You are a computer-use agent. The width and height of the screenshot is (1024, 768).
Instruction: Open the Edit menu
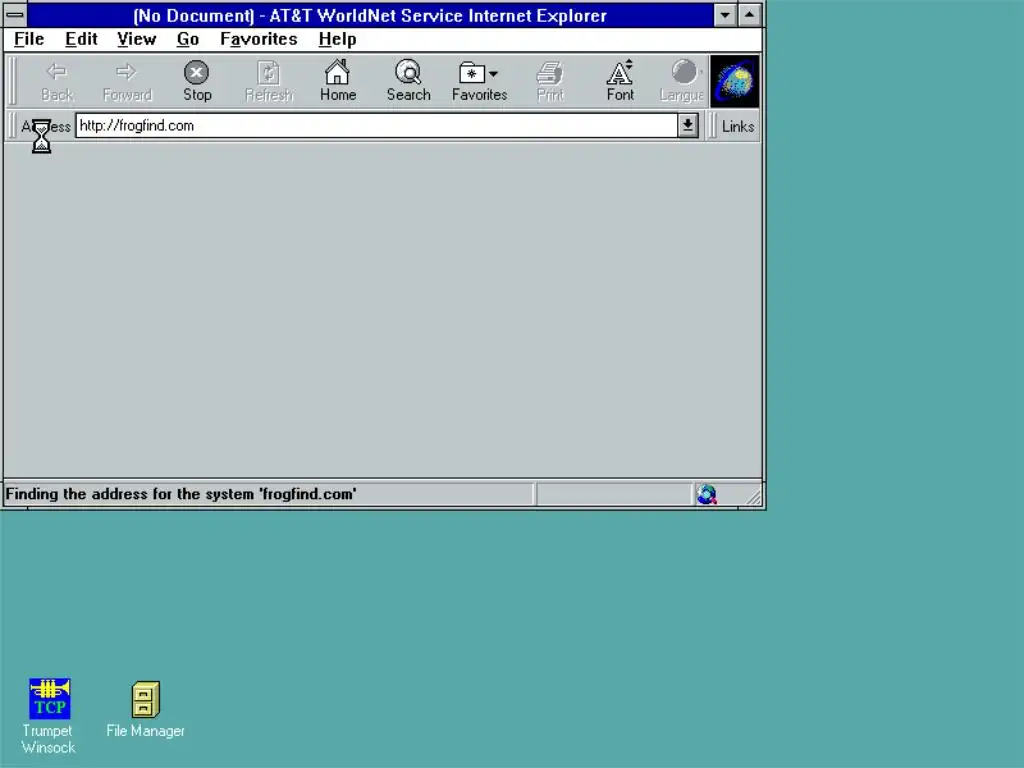click(x=81, y=39)
